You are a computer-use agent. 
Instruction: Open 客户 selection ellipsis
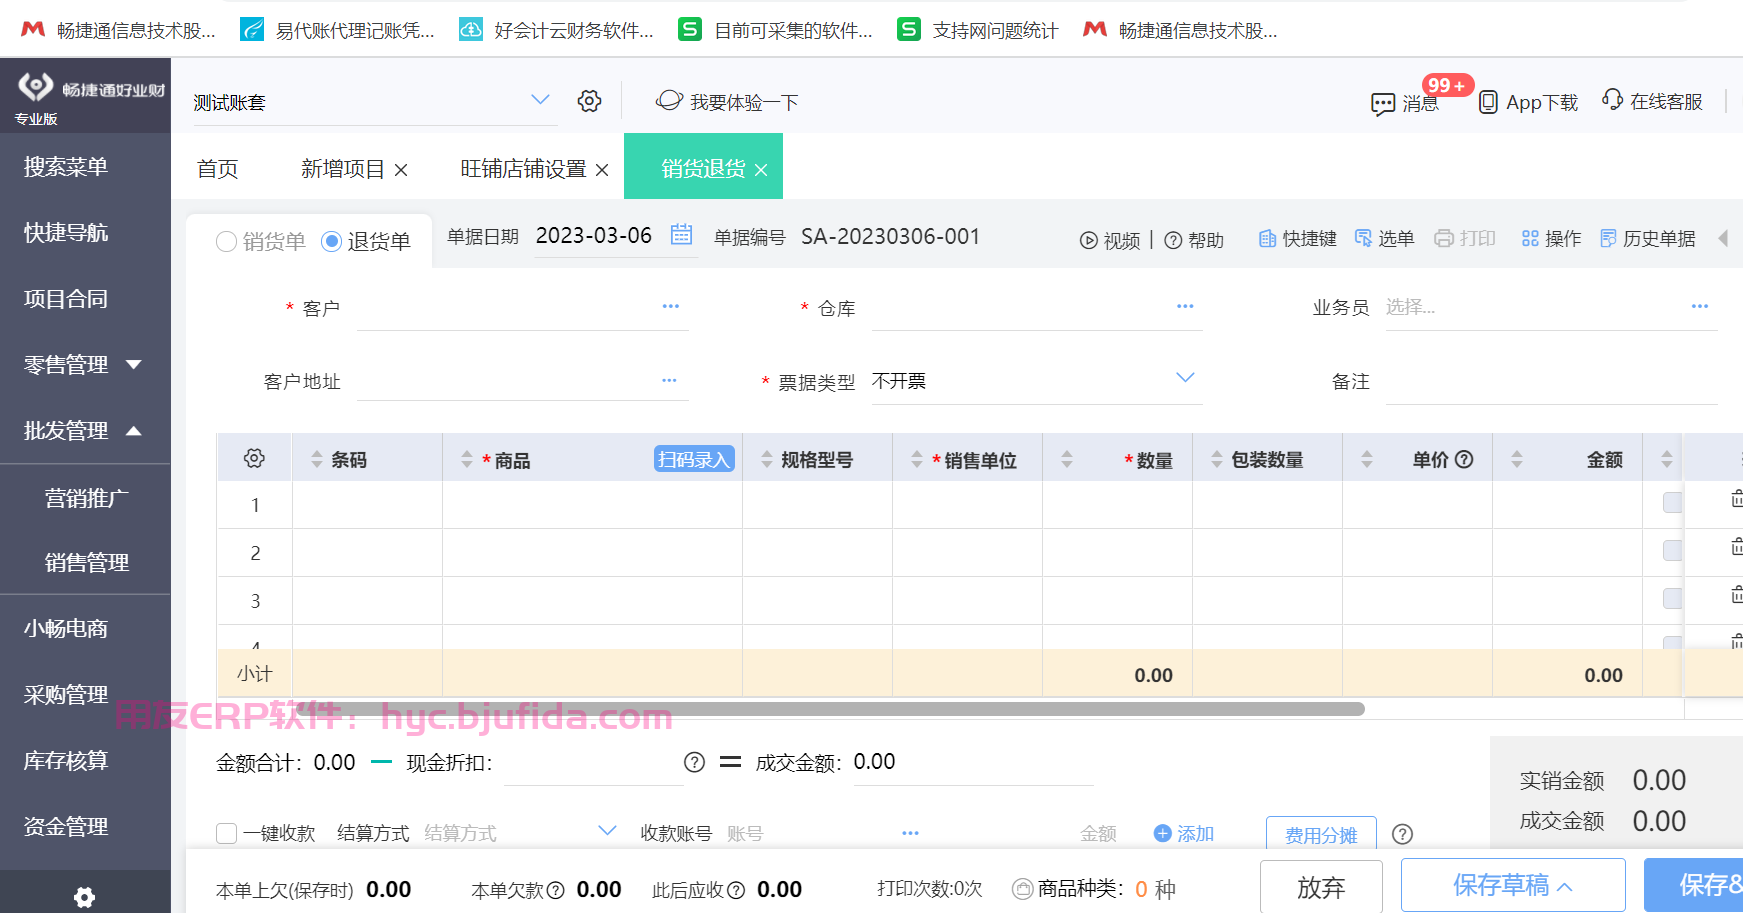[x=670, y=306]
